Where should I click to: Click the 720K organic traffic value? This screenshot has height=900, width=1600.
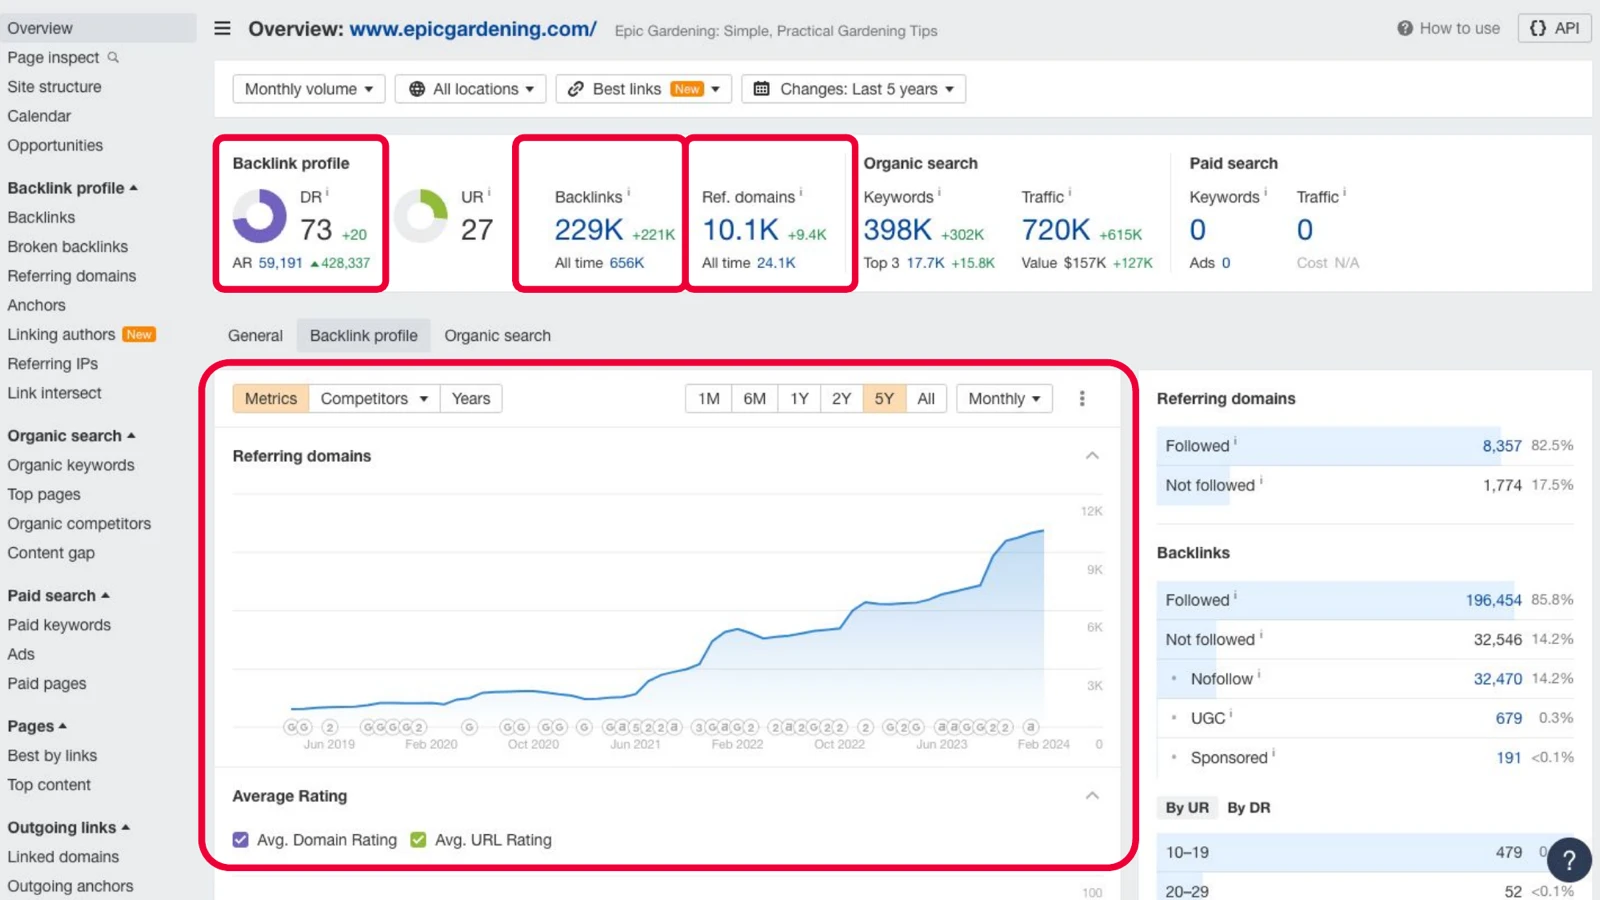click(1056, 230)
